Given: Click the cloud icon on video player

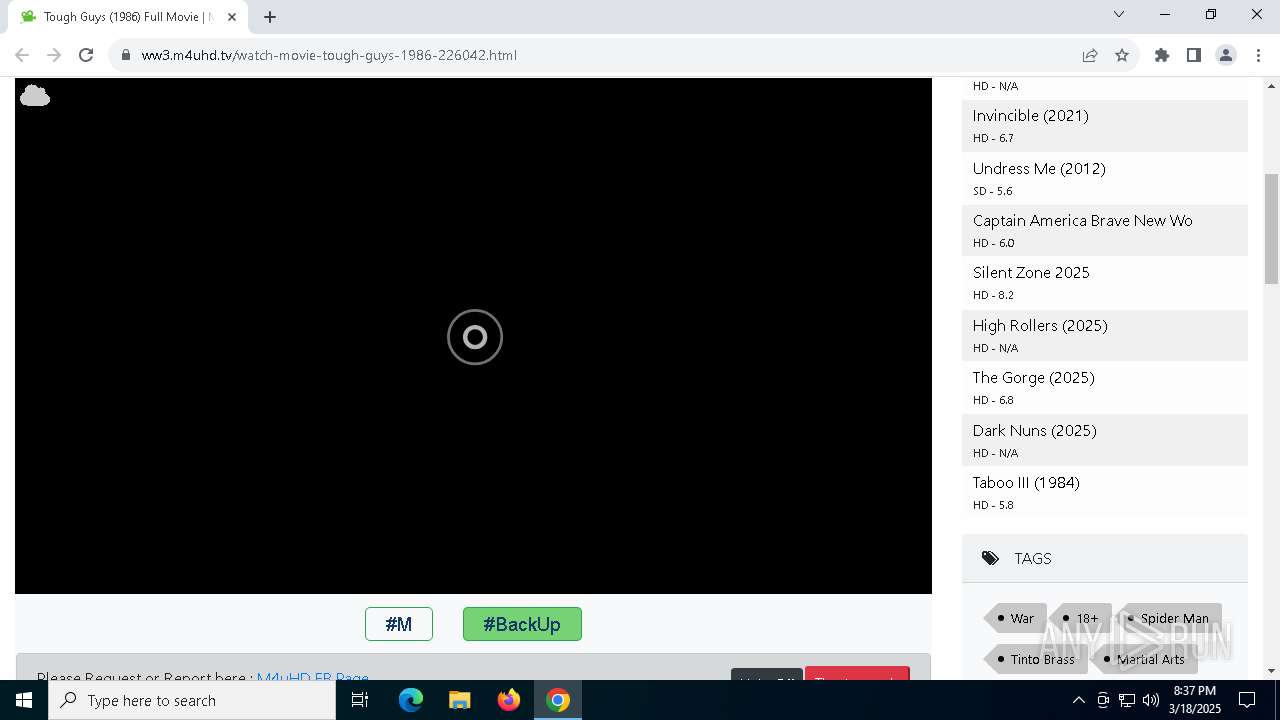Looking at the screenshot, I should pyautogui.click(x=35, y=96).
